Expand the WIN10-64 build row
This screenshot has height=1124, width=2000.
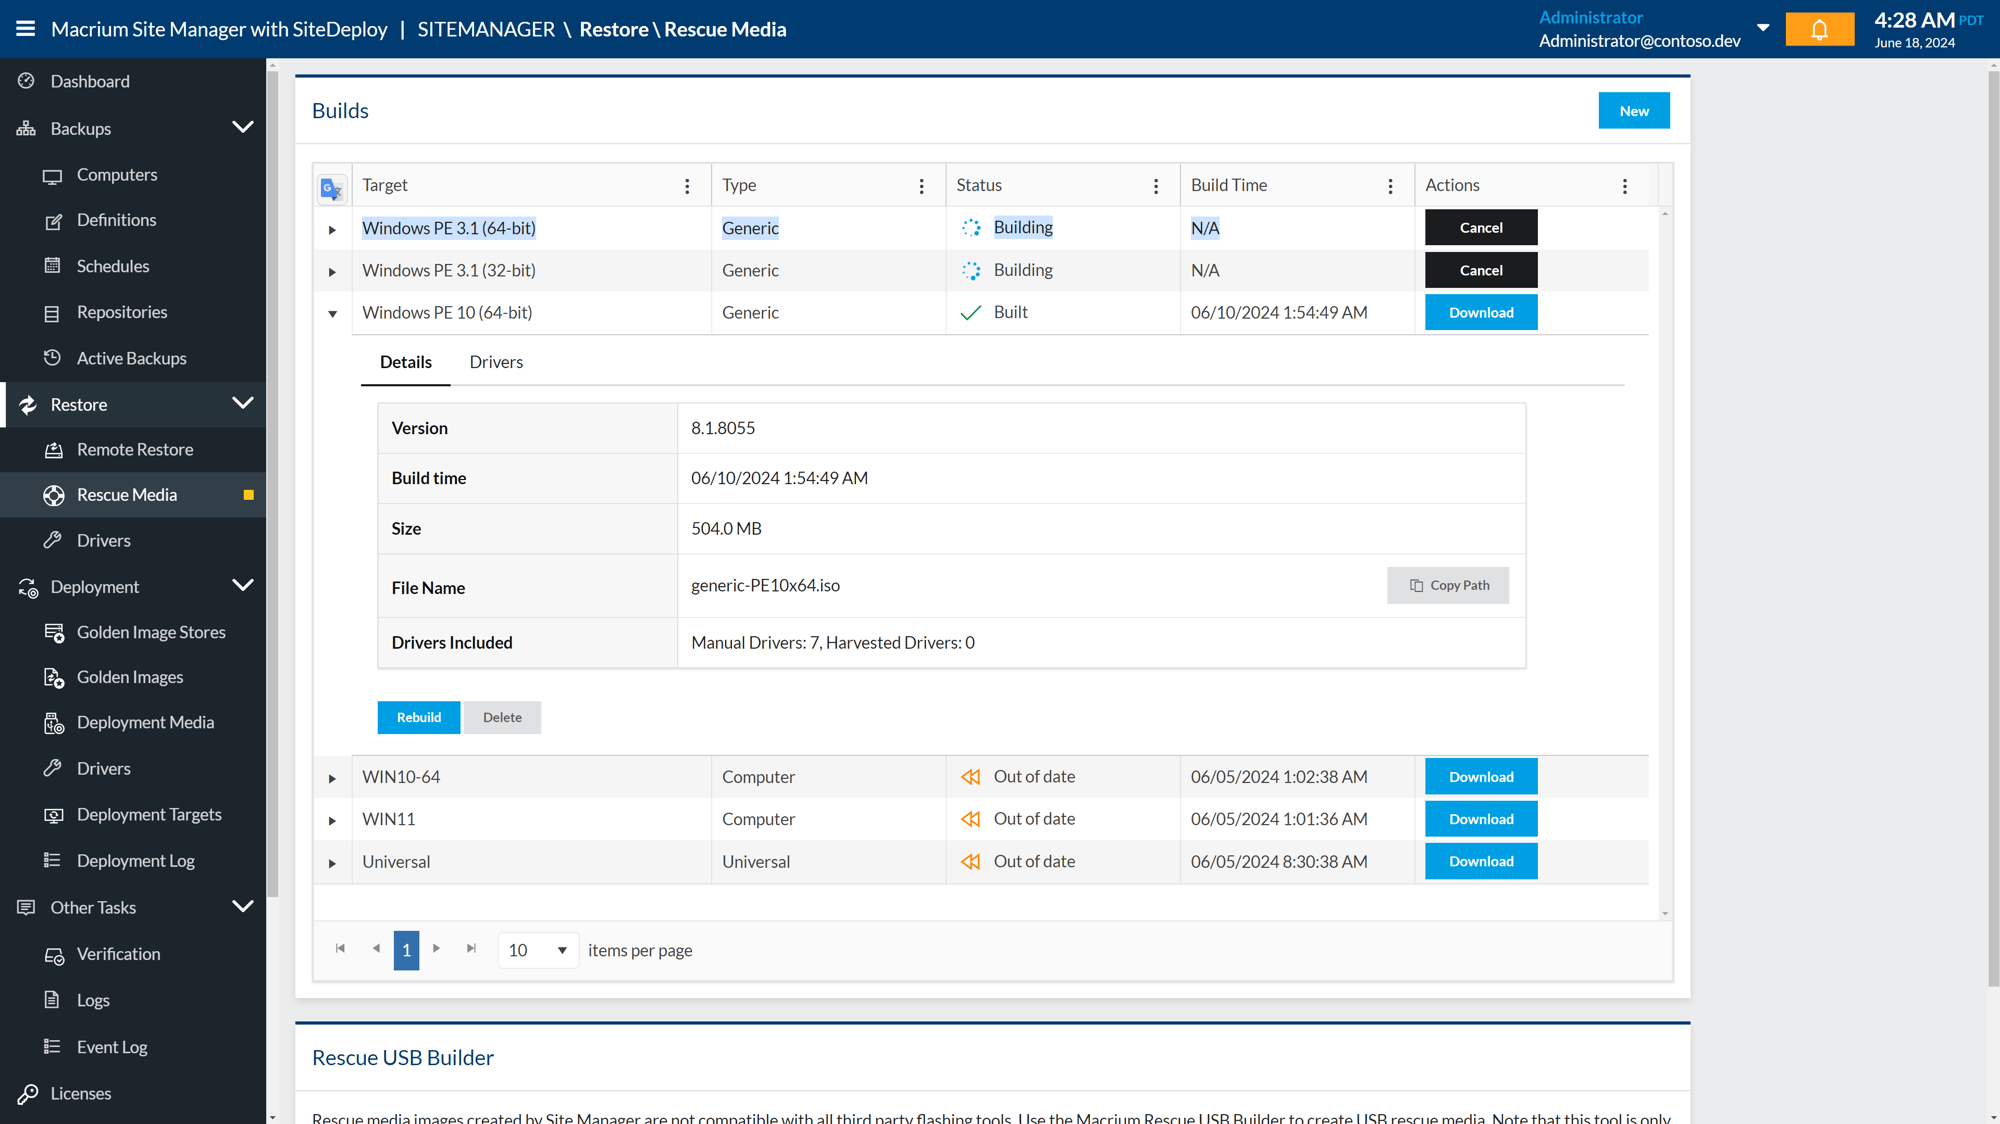click(332, 778)
